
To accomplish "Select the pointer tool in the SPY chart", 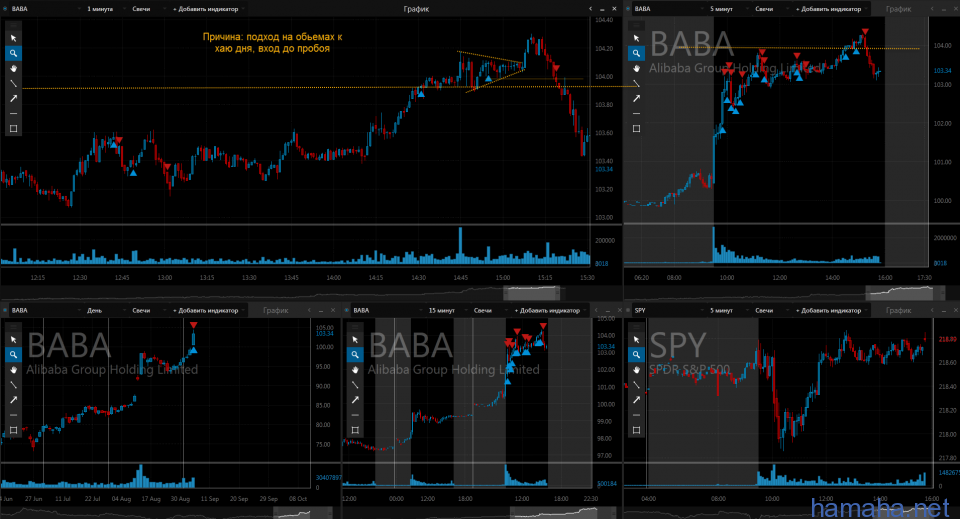I will click(x=637, y=340).
